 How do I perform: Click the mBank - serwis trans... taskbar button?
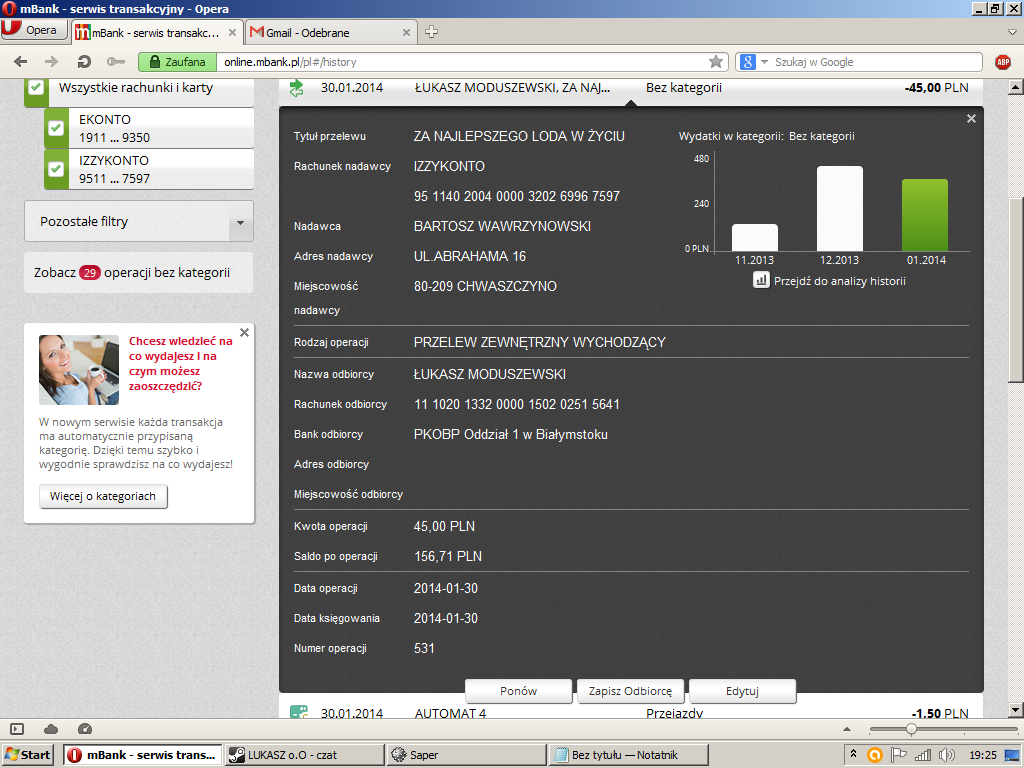click(142, 755)
